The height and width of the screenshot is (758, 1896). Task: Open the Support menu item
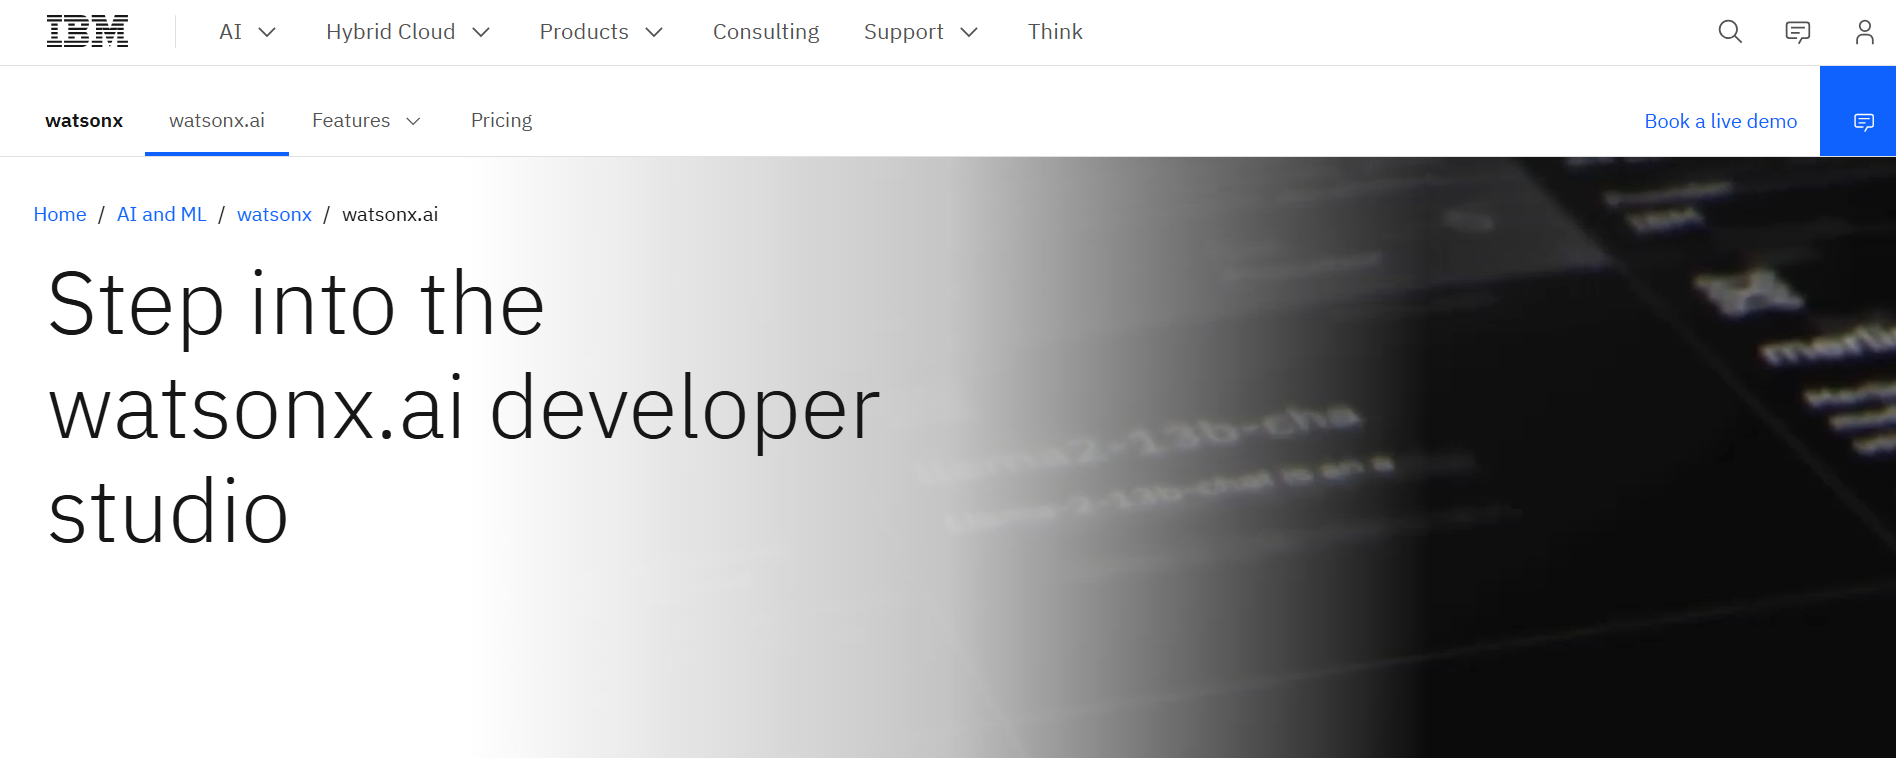pos(903,32)
